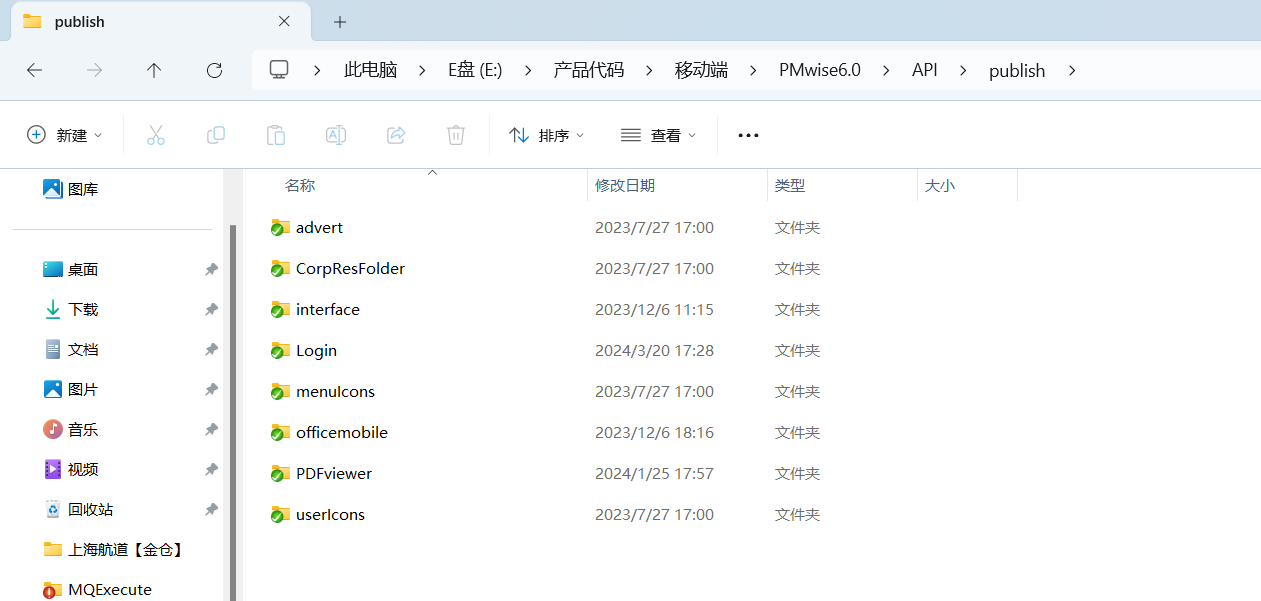Open the 排序 dropdown
The image size is (1261, 601).
click(x=546, y=135)
